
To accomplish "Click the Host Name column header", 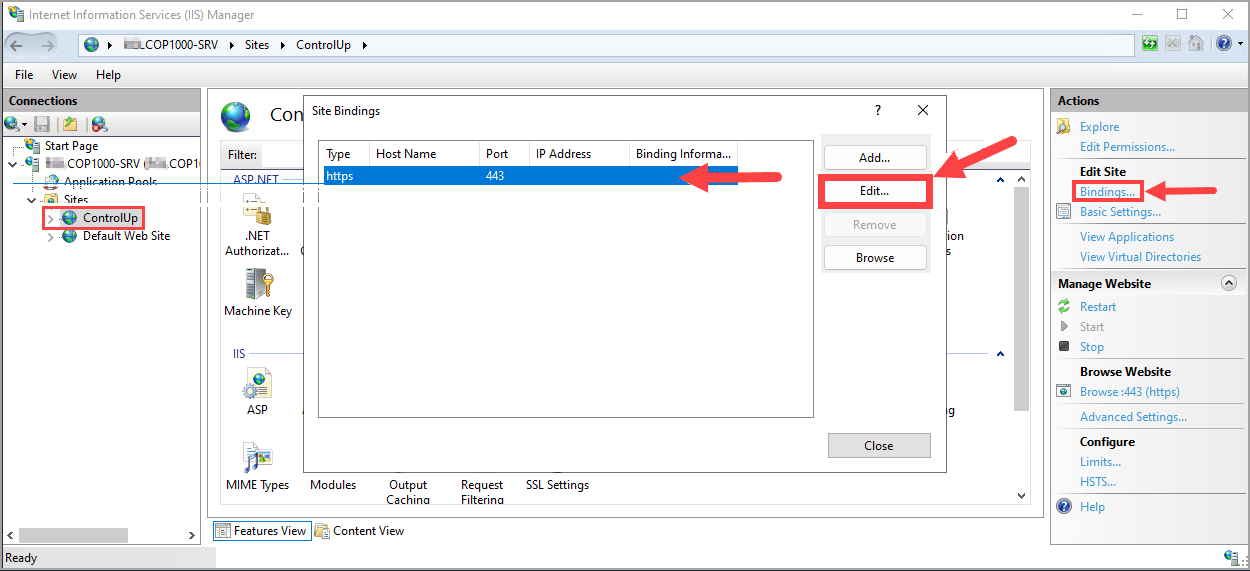I will tap(425, 154).
